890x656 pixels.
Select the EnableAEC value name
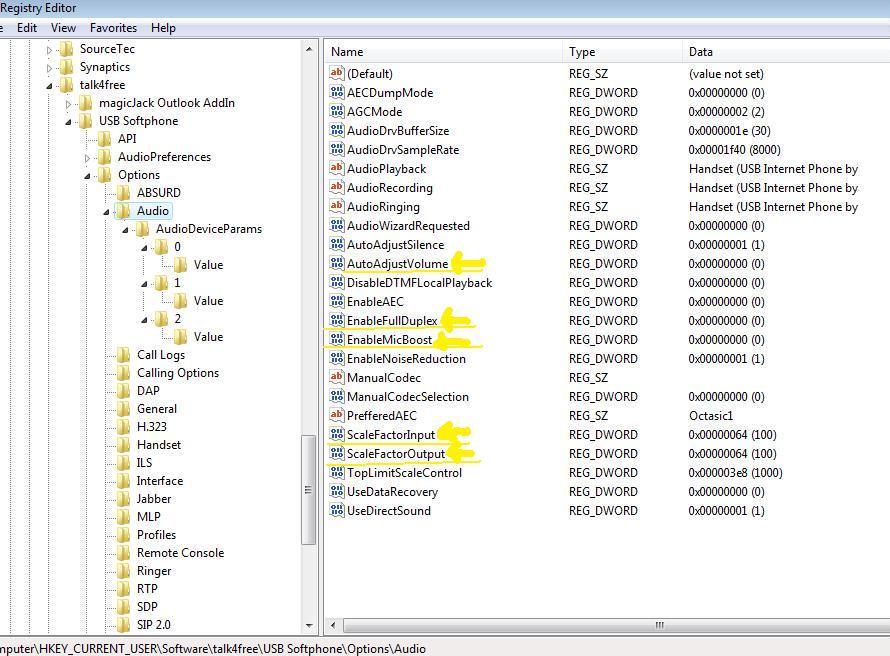375,301
